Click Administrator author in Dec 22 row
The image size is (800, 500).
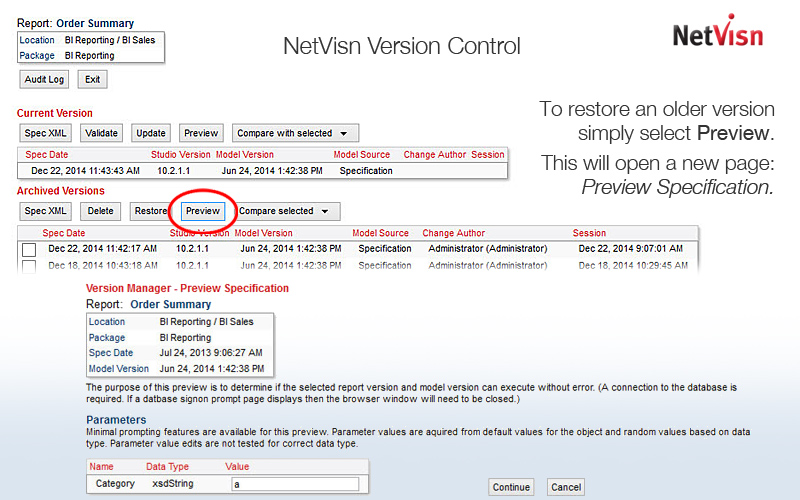pyautogui.click(x=488, y=248)
